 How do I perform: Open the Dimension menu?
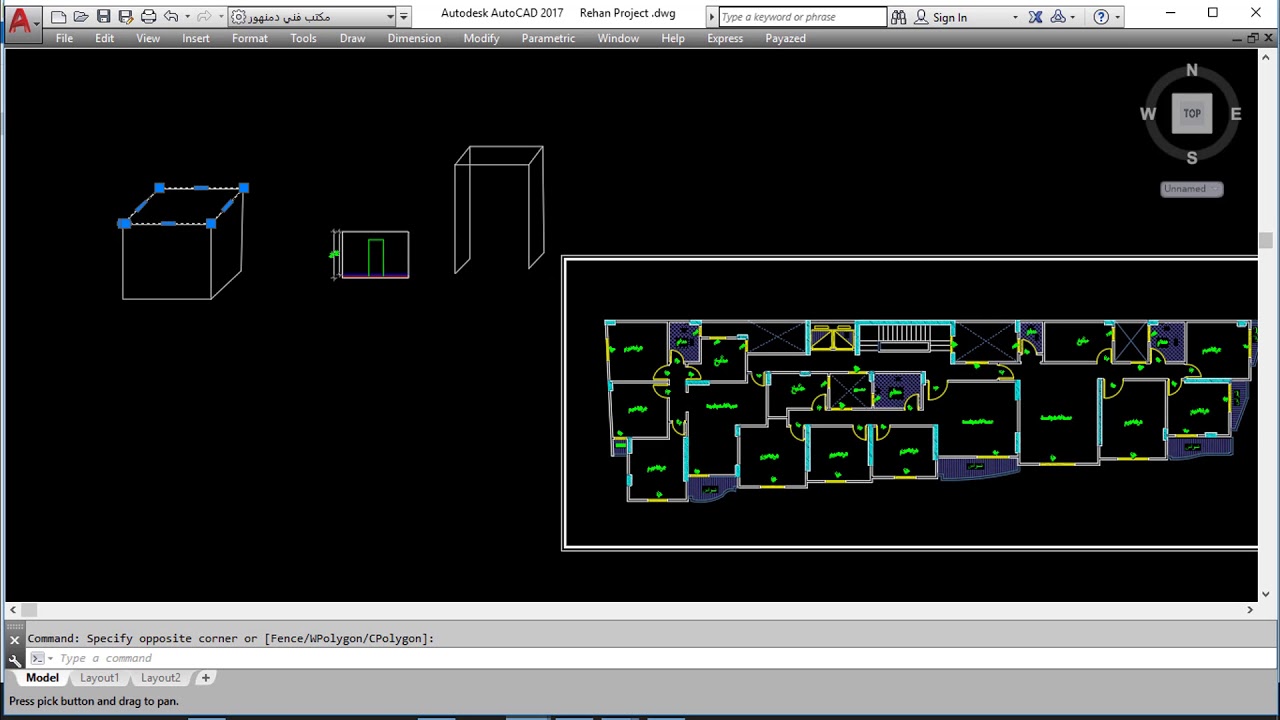coord(414,38)
